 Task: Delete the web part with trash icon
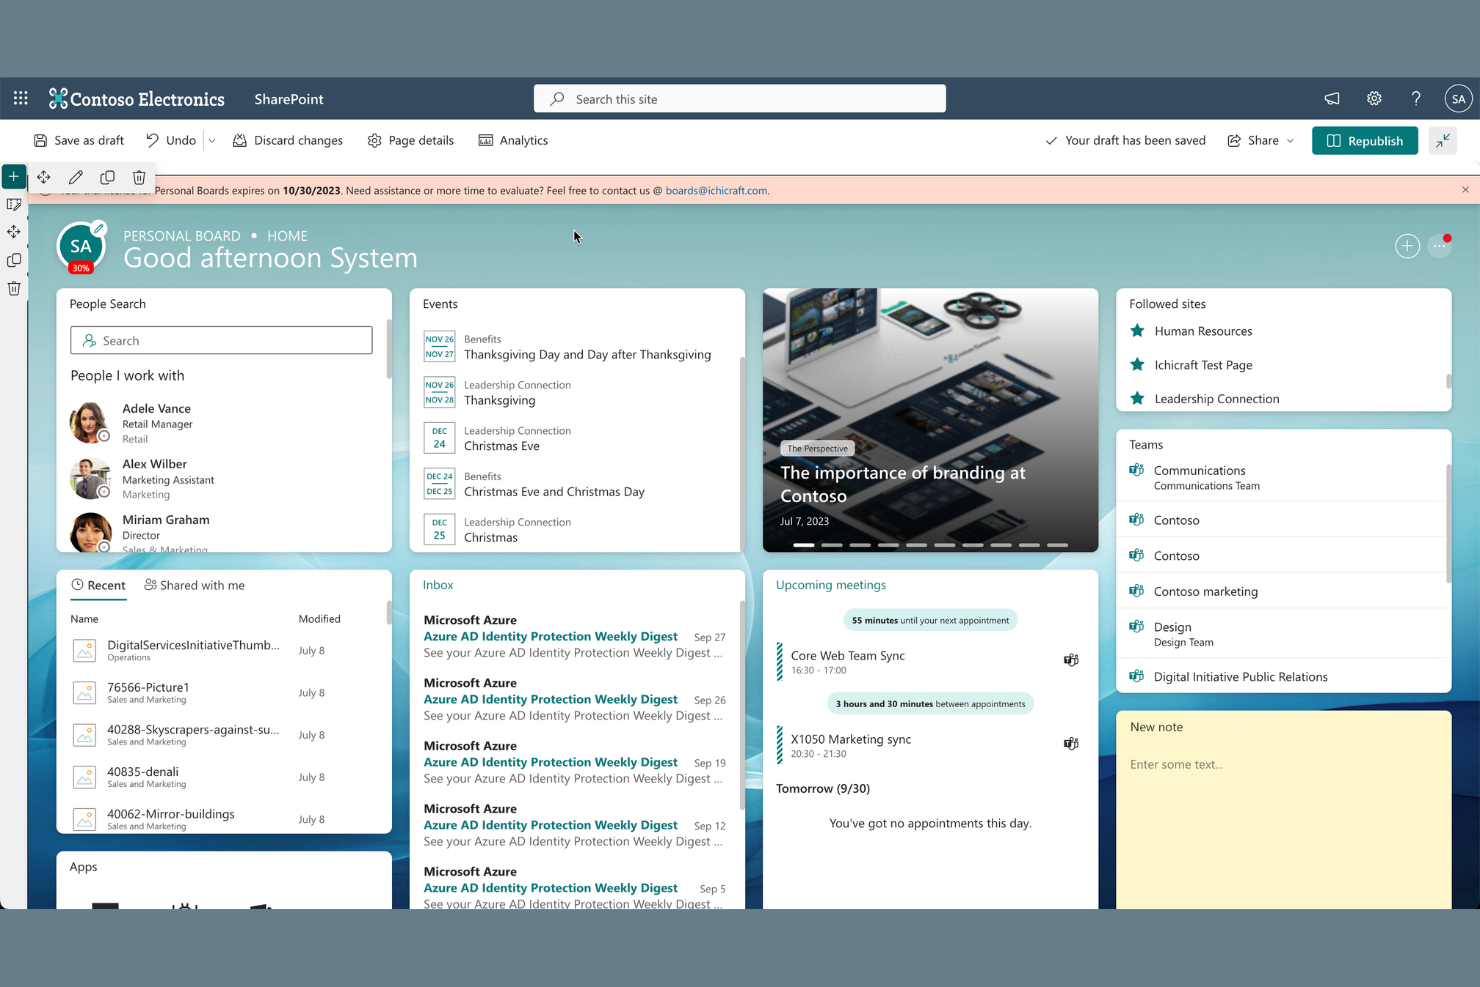(139, 177)
